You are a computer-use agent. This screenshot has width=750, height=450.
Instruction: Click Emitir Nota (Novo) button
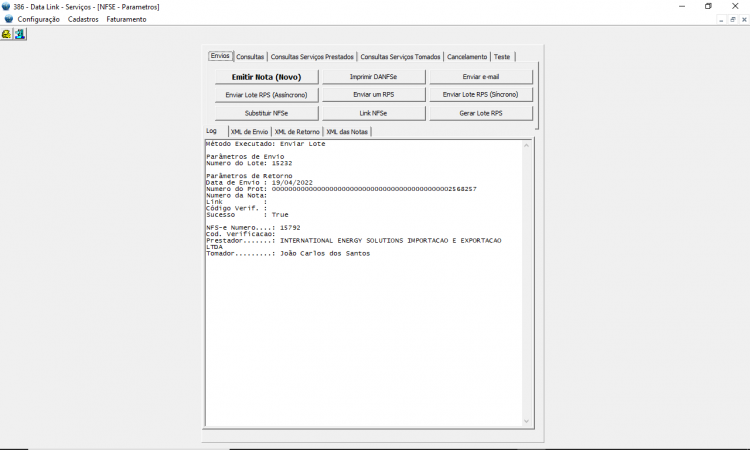coord(266,77)
